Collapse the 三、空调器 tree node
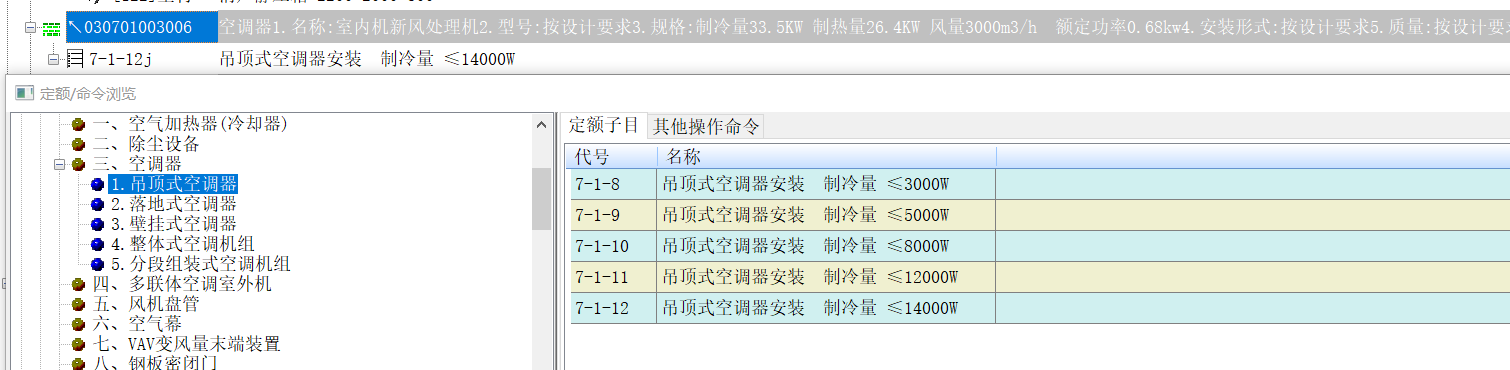 point(60,164)
